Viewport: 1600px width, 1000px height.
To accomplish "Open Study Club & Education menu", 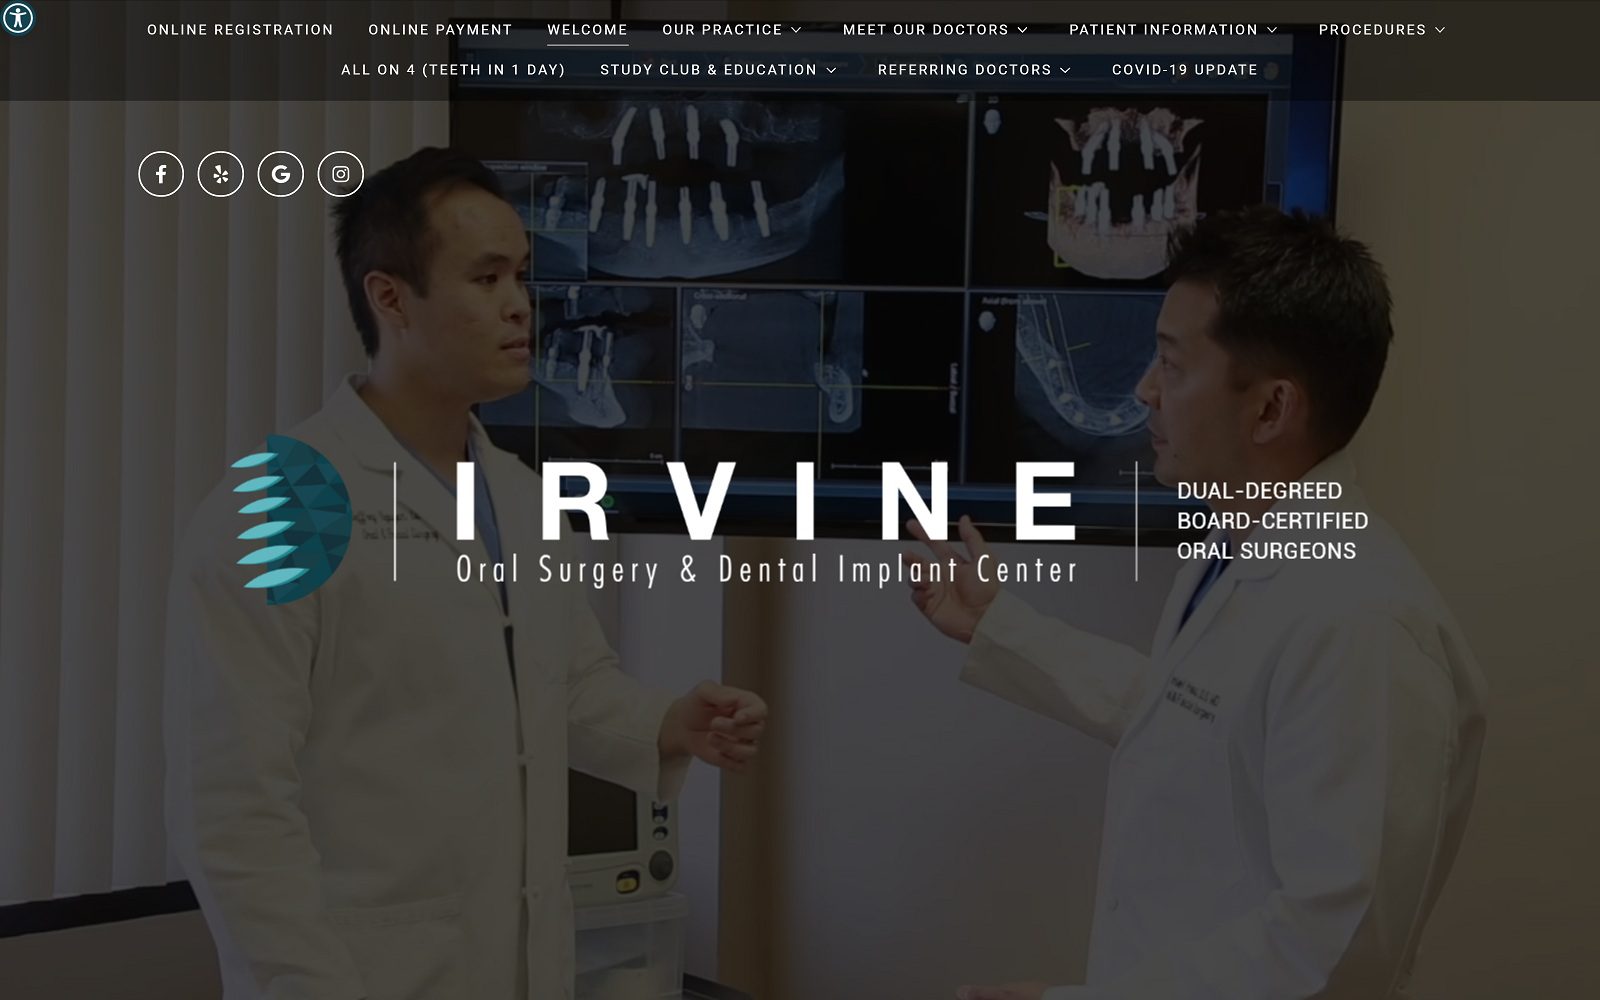I will pyautogui.click(x=708, y=70).
